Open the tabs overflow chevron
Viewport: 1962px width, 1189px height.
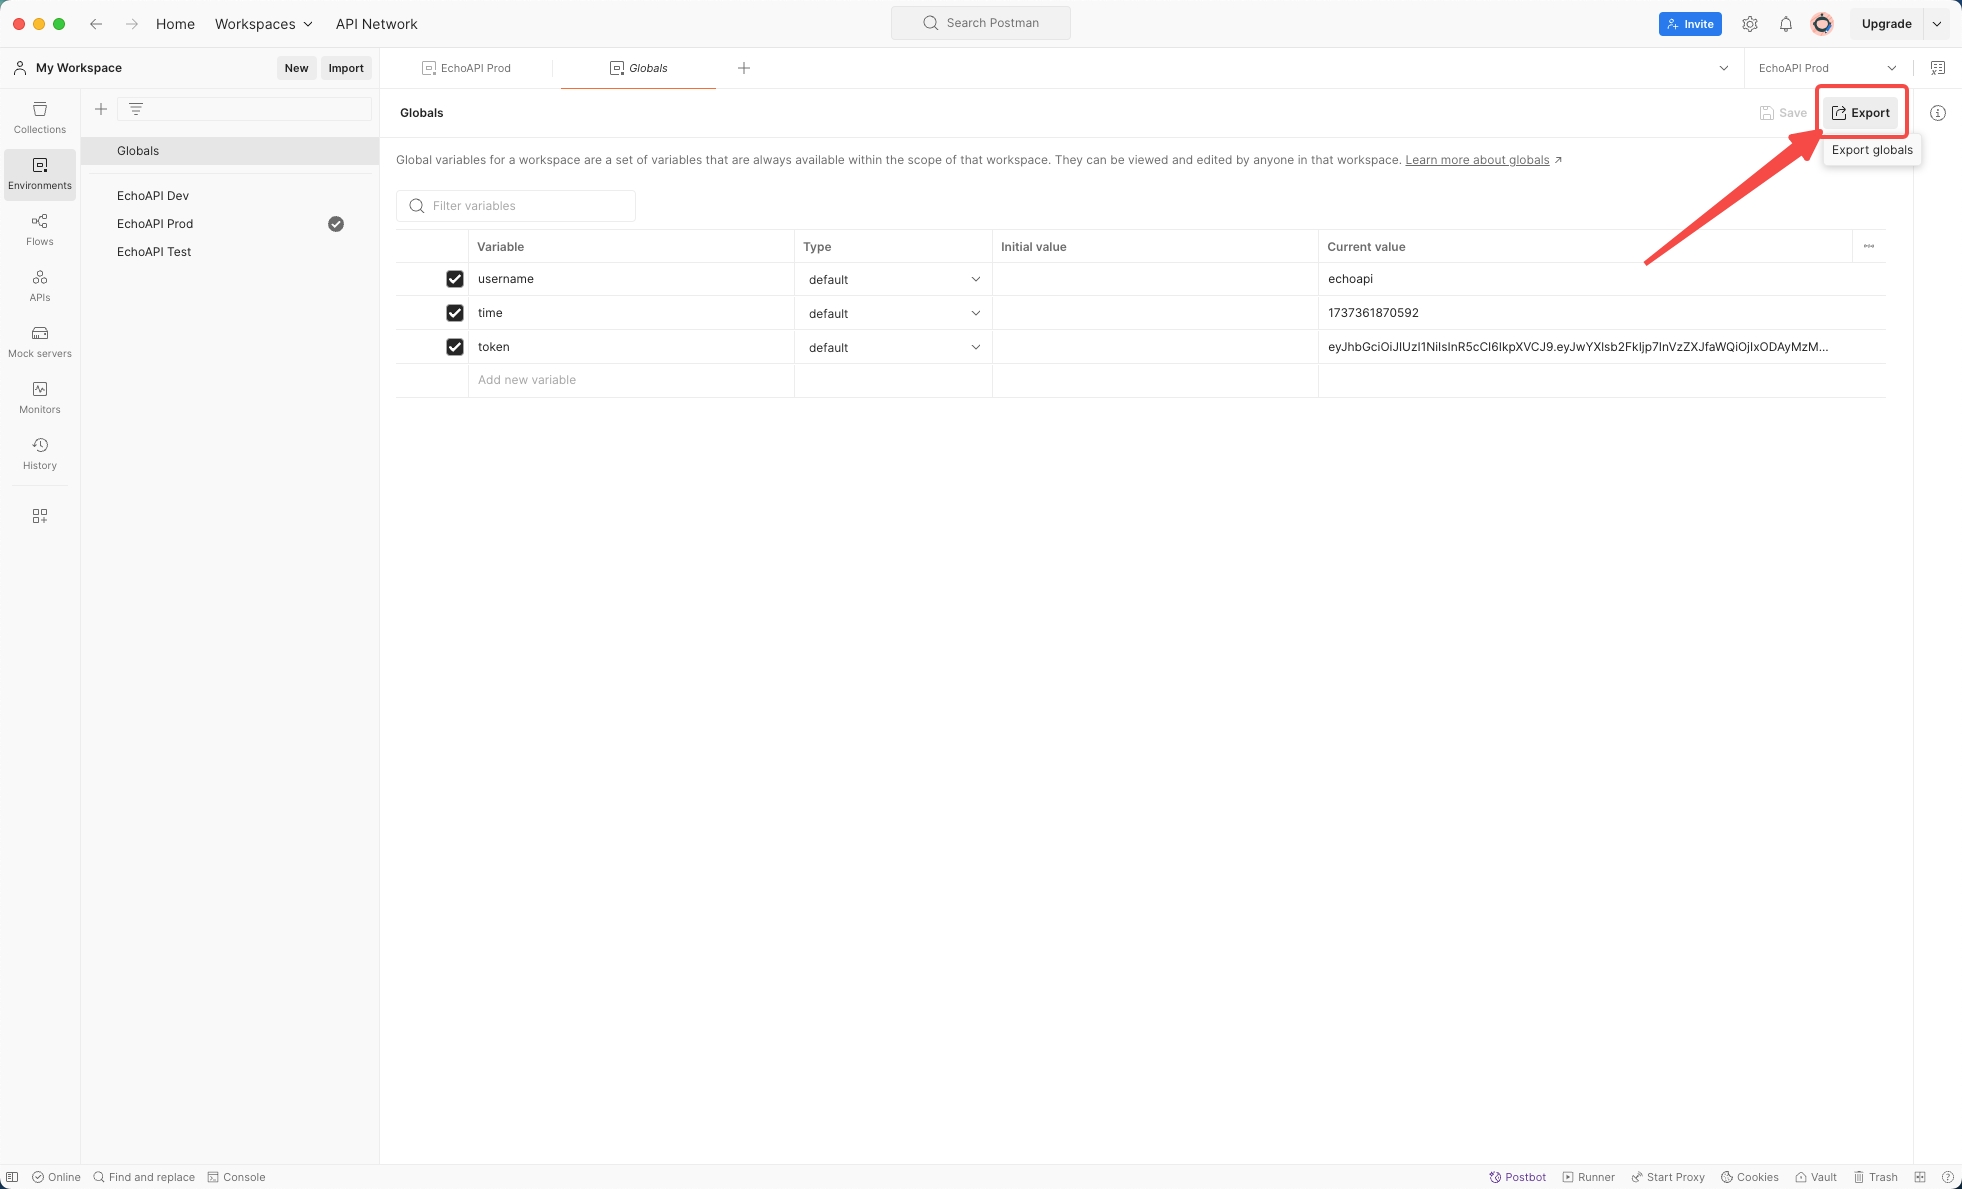click(x=1724, y=68)
